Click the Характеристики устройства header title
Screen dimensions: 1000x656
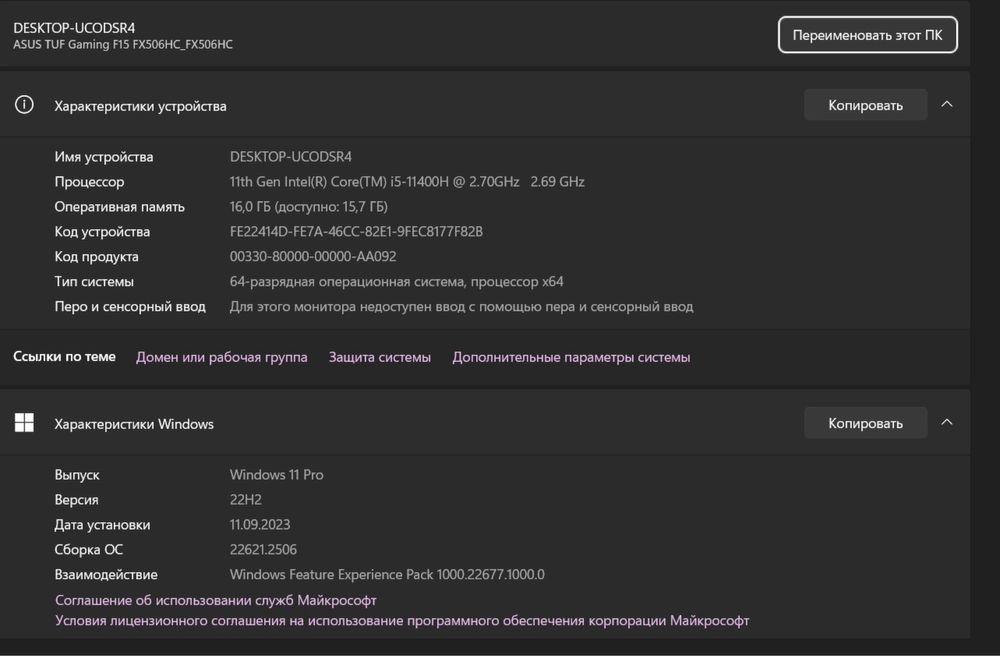coord(140,106)
